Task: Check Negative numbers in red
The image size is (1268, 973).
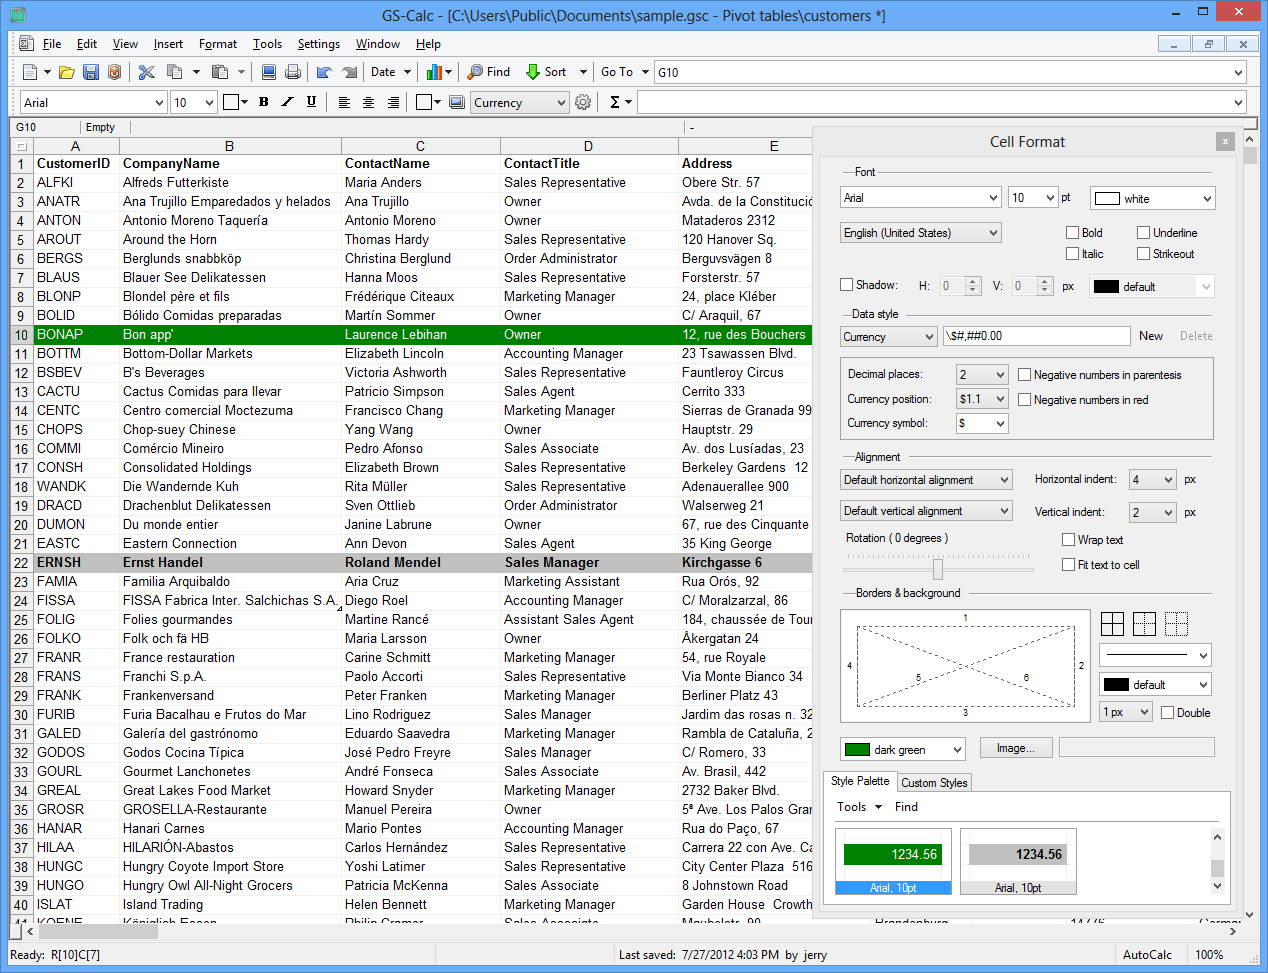Action: coord(1024,400)
